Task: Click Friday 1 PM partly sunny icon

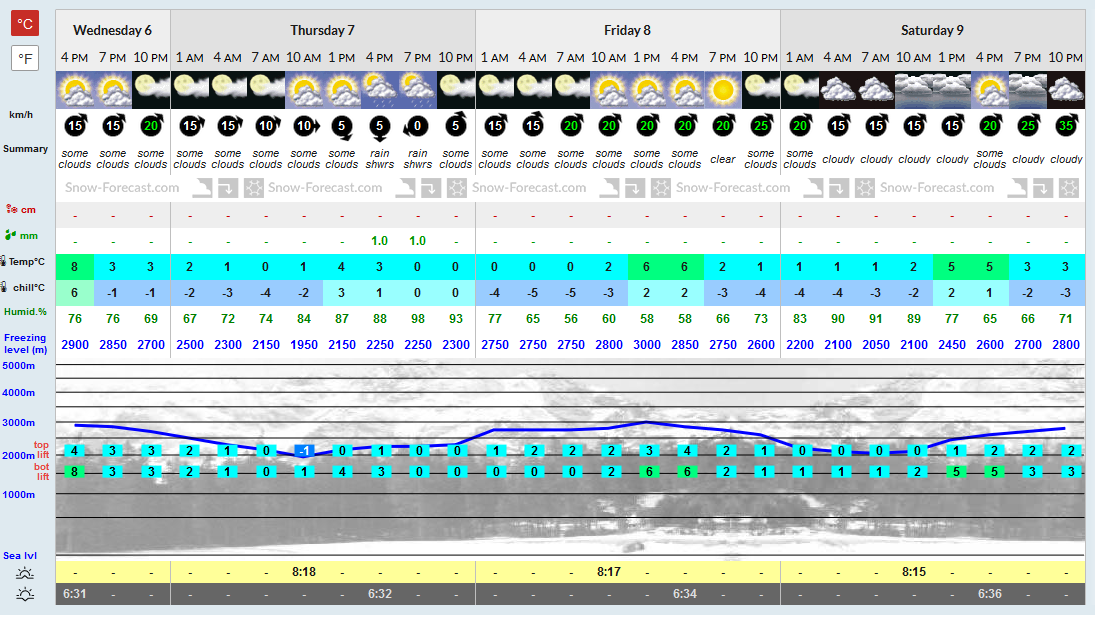Action: pyautogui.click(x=647, y=90)
